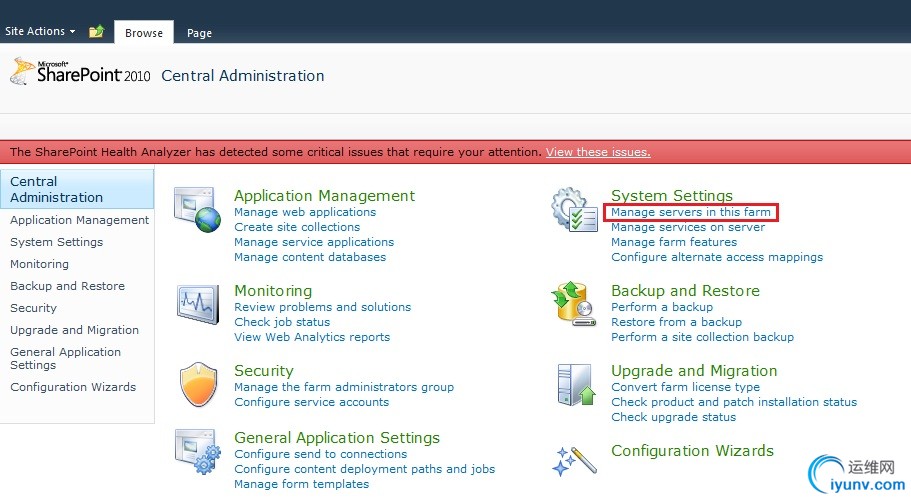Open the Application Management heading link
The height and width of the screenshot is (501, 911).
324,195
